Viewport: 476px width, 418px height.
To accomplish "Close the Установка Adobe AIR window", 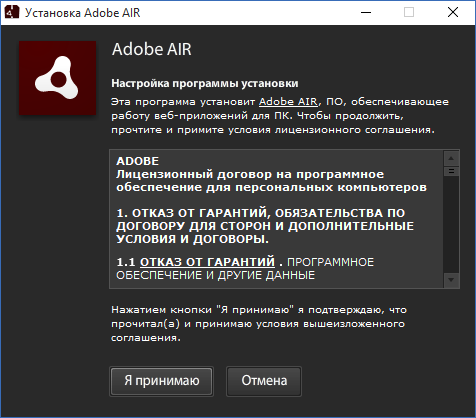I will point(453,13).
